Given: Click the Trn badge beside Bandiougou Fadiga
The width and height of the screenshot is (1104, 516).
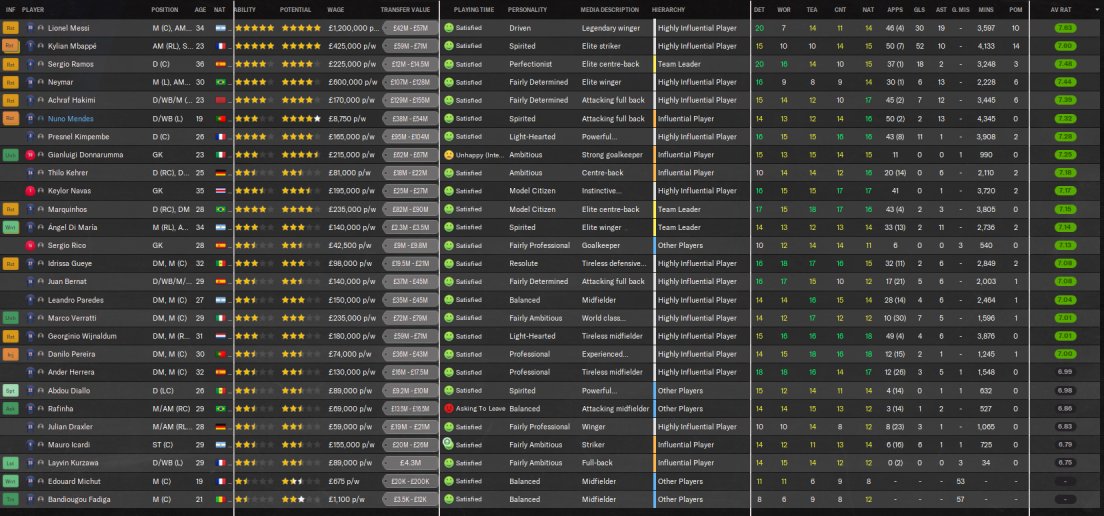Looking at the screenshot, I should [x=11, y=499].
